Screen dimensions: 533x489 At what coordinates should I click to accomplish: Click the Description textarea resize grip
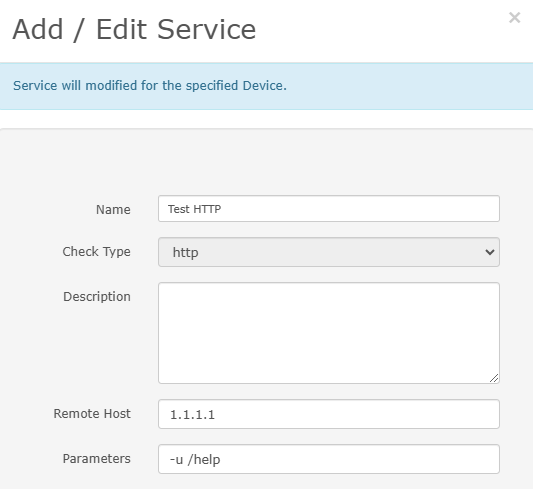(494, 378)
